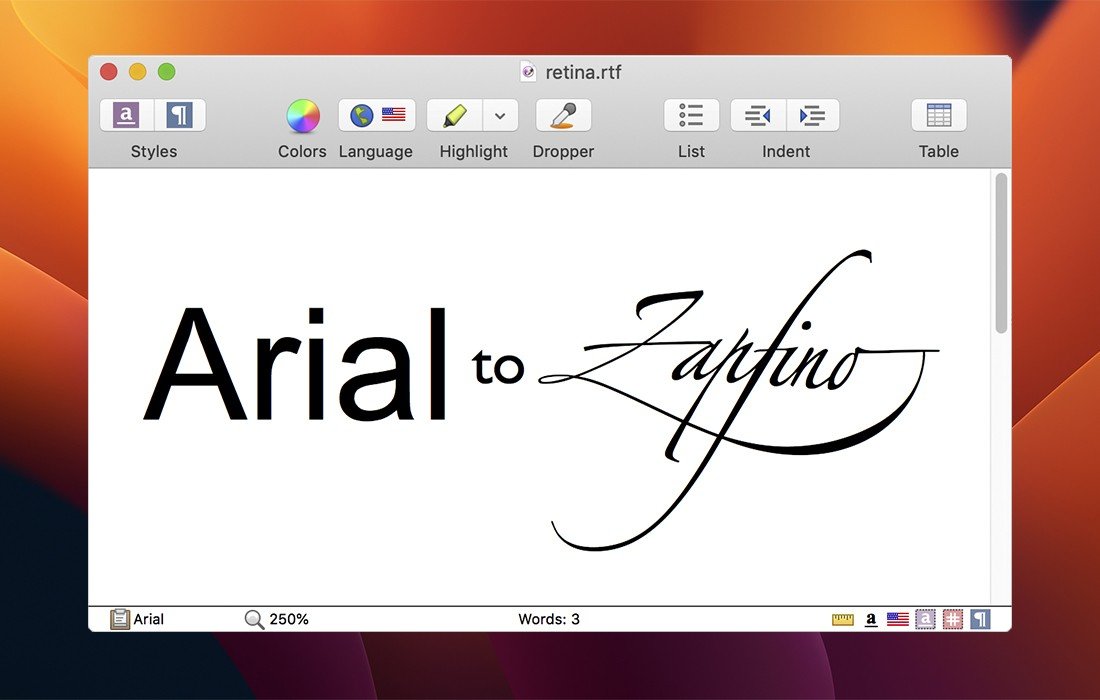The width and height of the screenshot is (1100, 700).
Task: Click the Words: 3 counter
Action: click(548, 619)
